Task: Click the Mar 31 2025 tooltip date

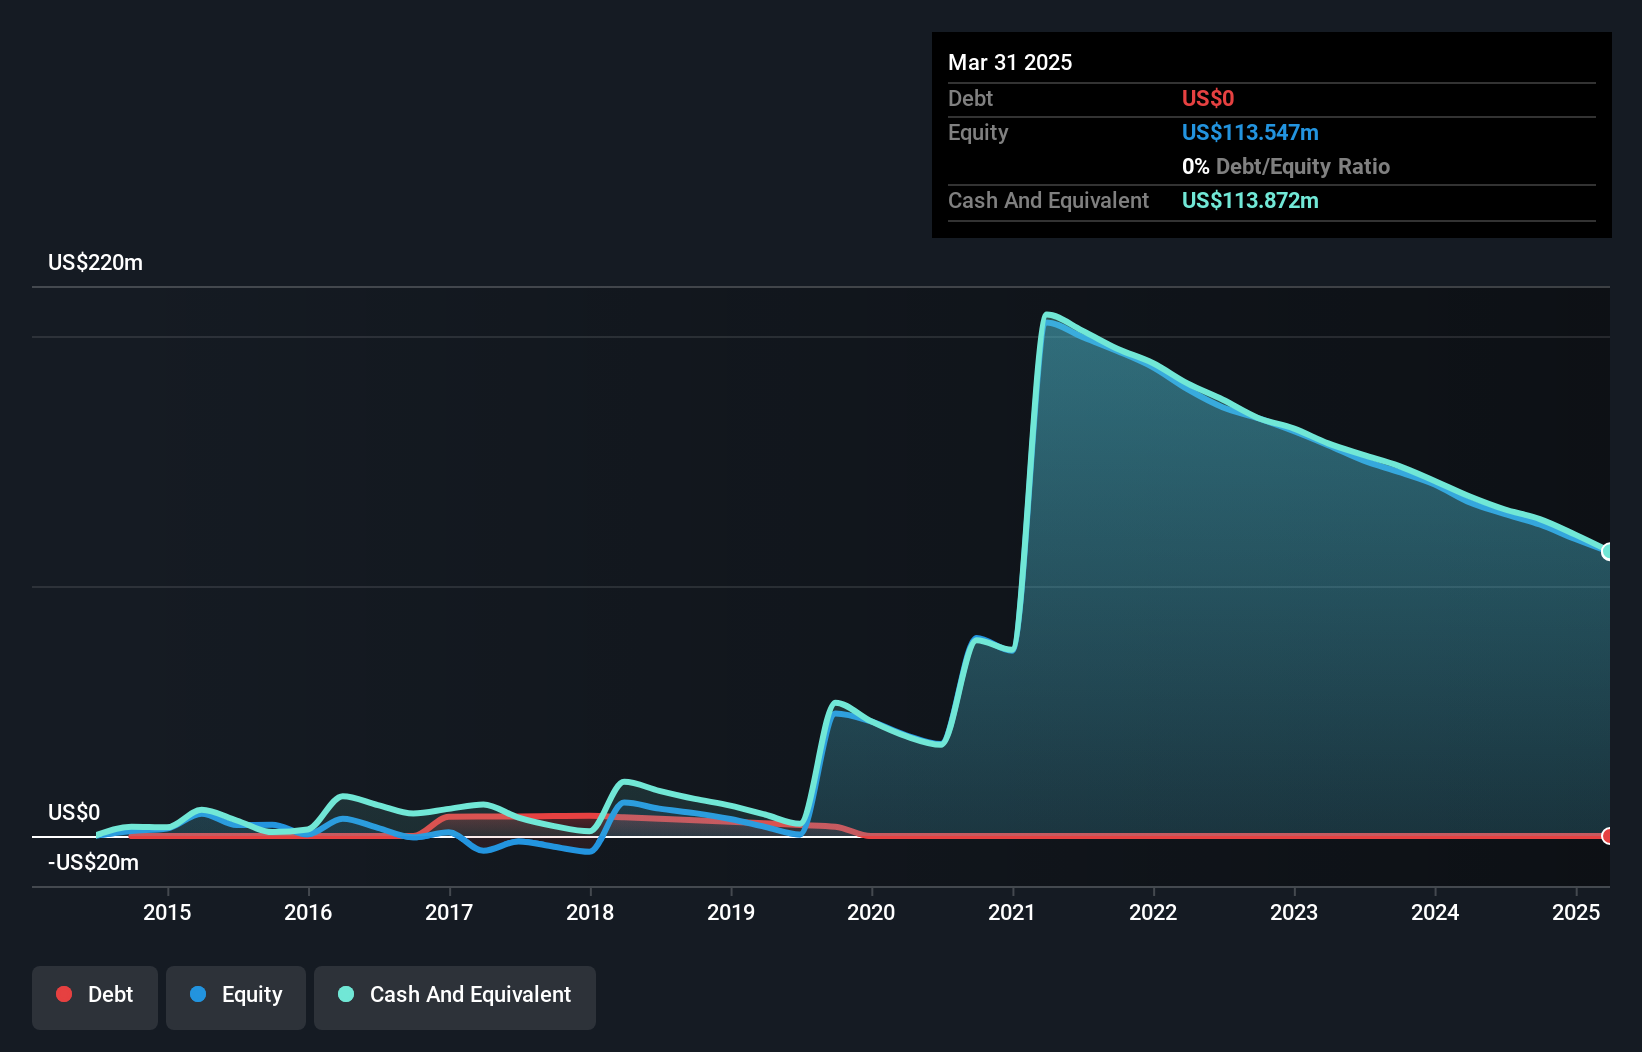Action: click(x=1010, y=62)
